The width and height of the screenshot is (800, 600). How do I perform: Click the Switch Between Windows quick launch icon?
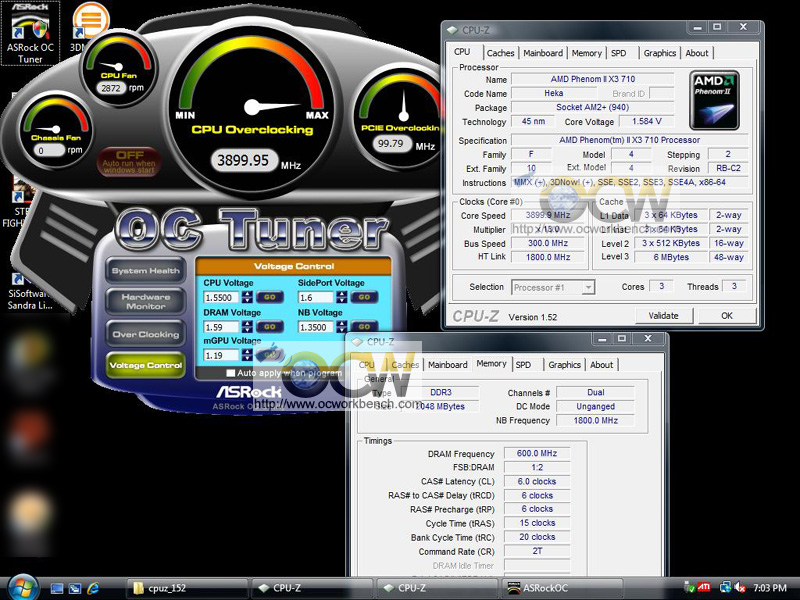click(x=74, y=588)
